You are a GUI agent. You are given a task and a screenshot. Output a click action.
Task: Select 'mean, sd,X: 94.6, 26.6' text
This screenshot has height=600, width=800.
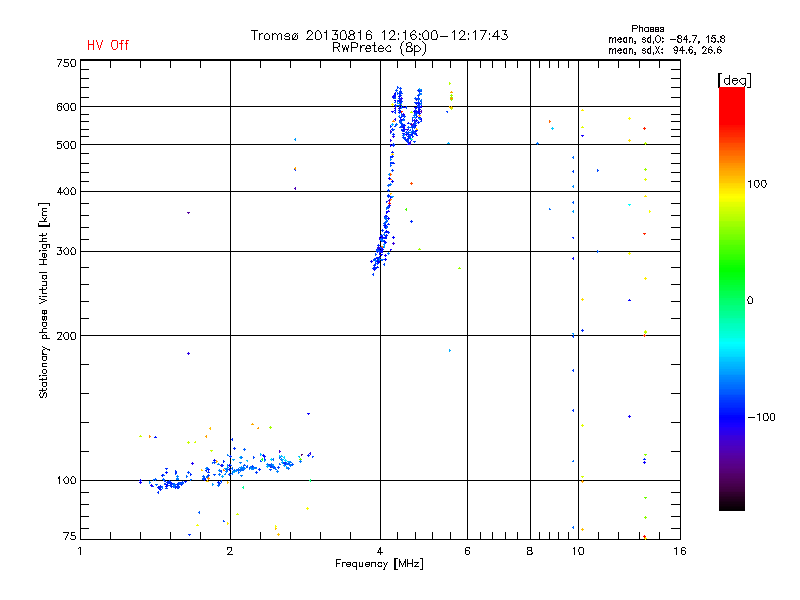tap(665, 50)
